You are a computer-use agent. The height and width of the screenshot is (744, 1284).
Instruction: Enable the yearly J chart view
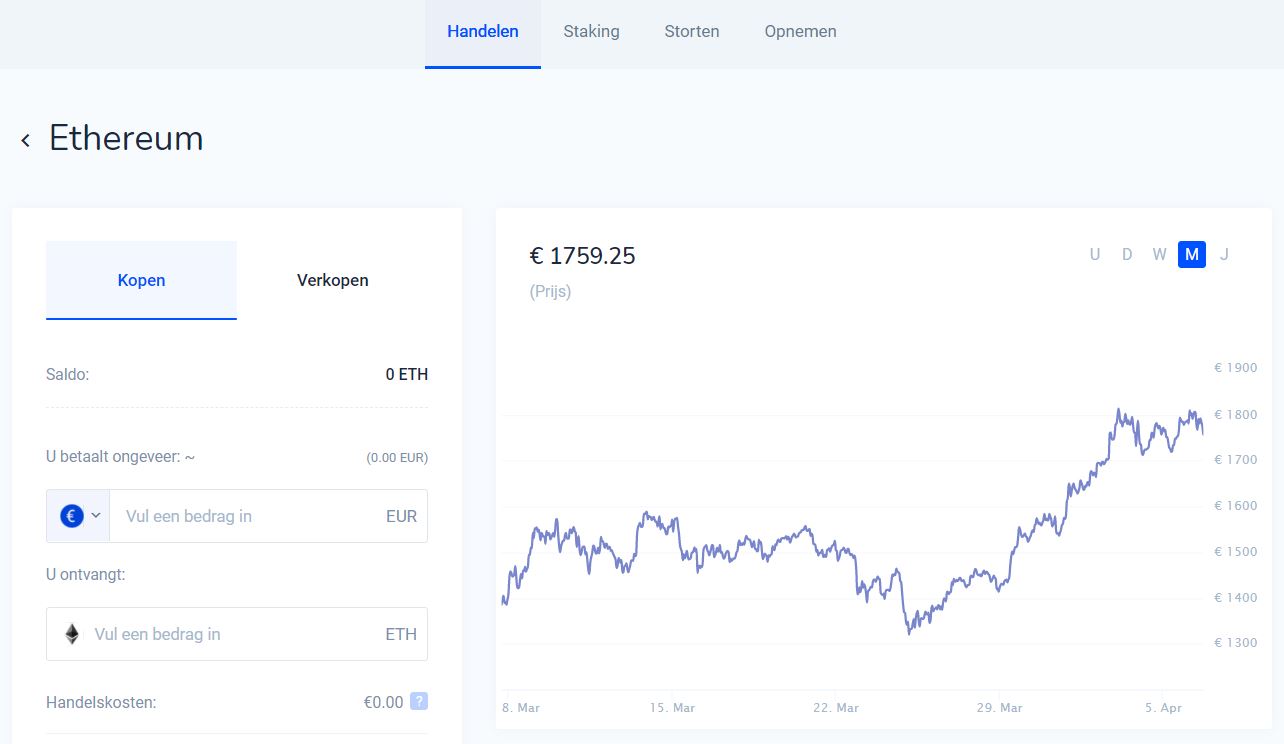[x=1224, y=255]
